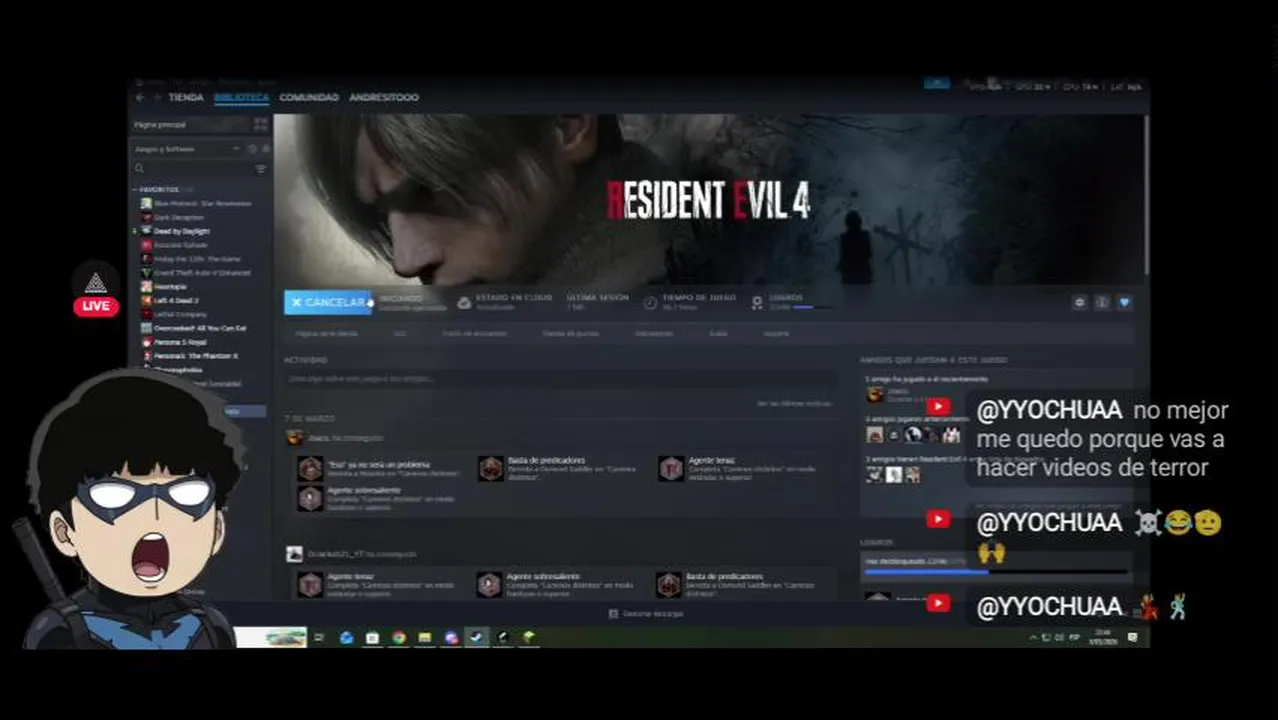Open Página de la tienda link

point(326,333)
